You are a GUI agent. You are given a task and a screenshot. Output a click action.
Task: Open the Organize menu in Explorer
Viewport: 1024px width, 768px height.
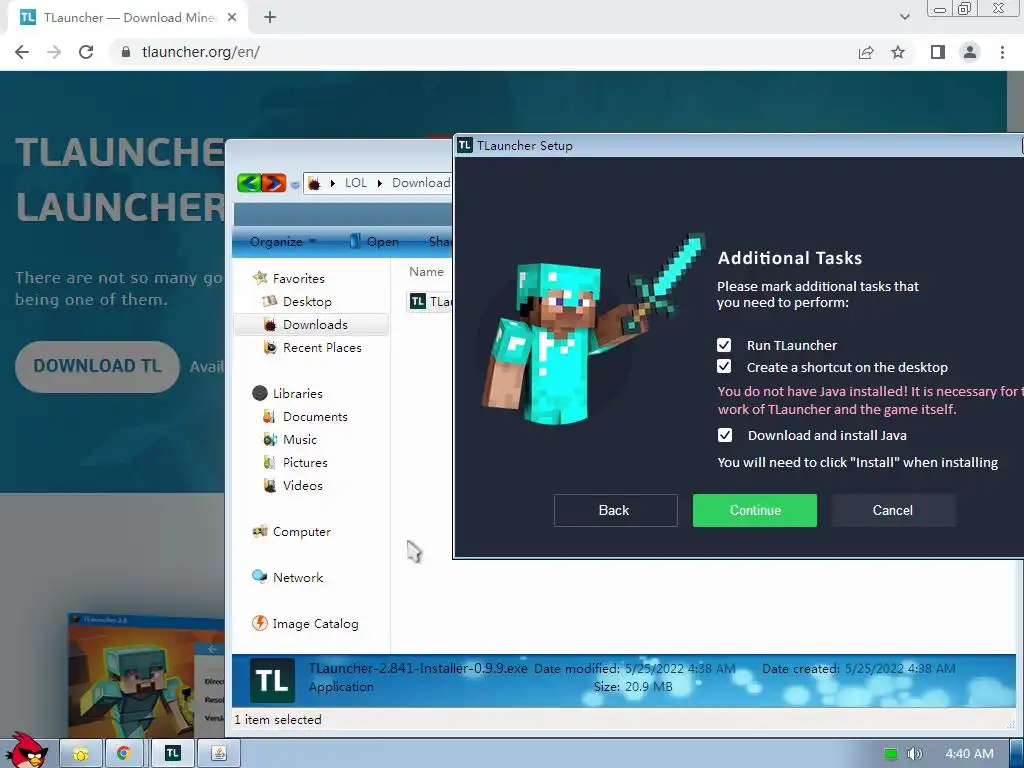tap(281, 242)
